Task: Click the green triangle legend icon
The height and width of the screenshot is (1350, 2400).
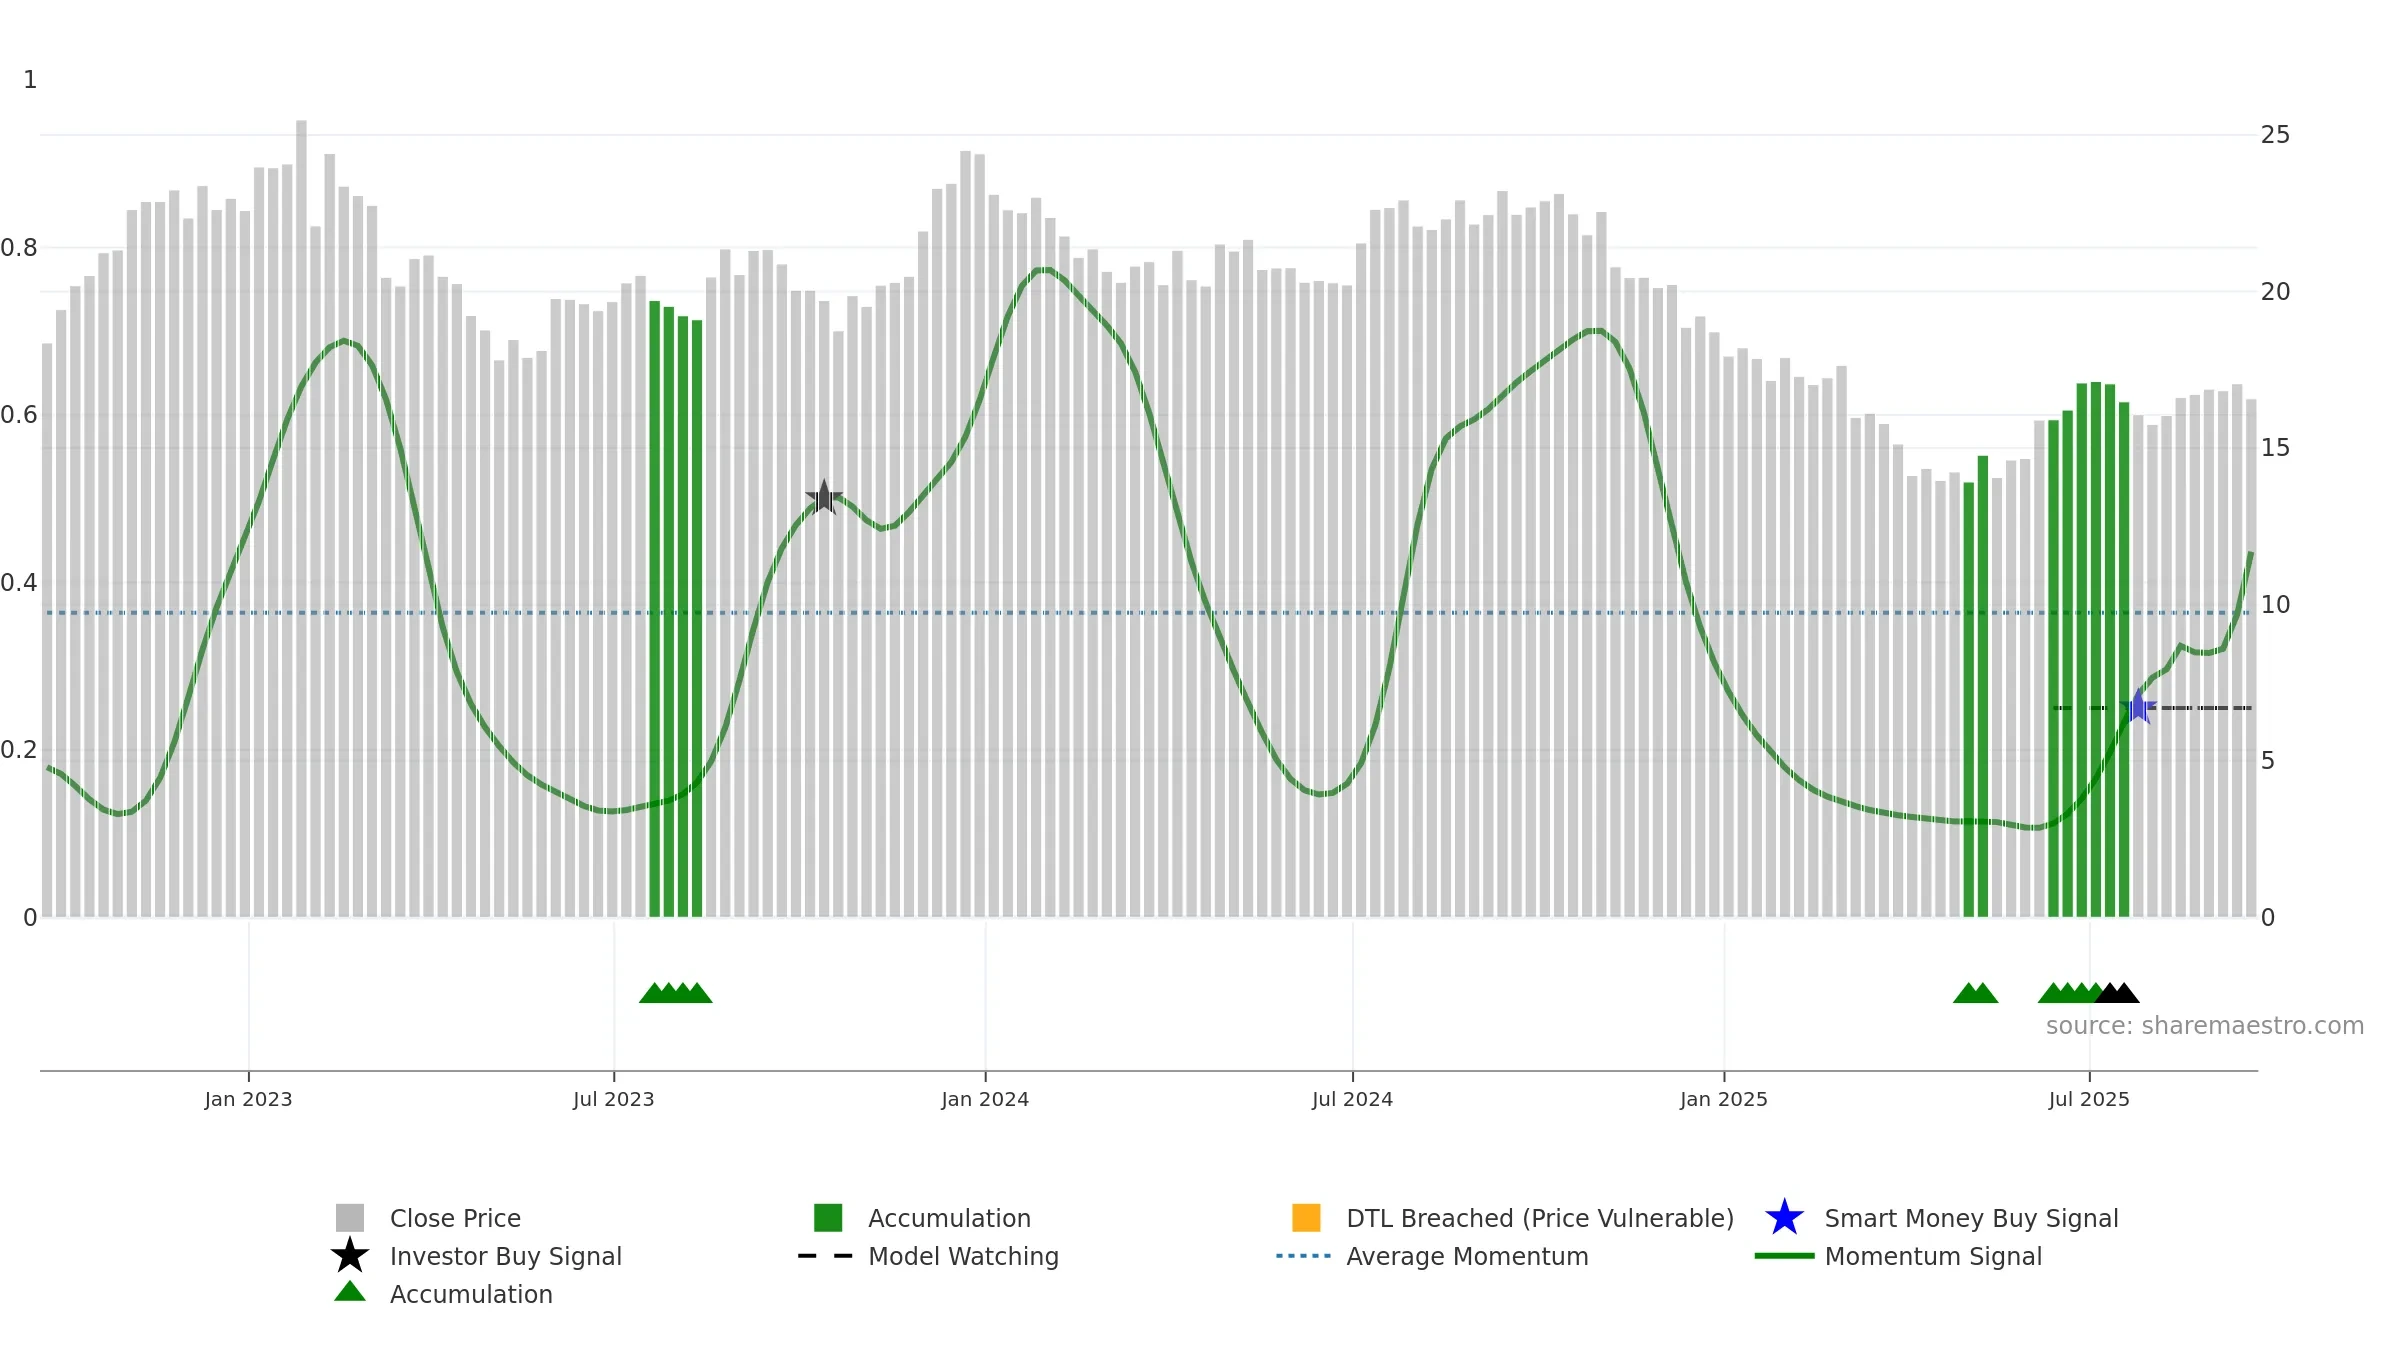Action: tap(350, 1292)
